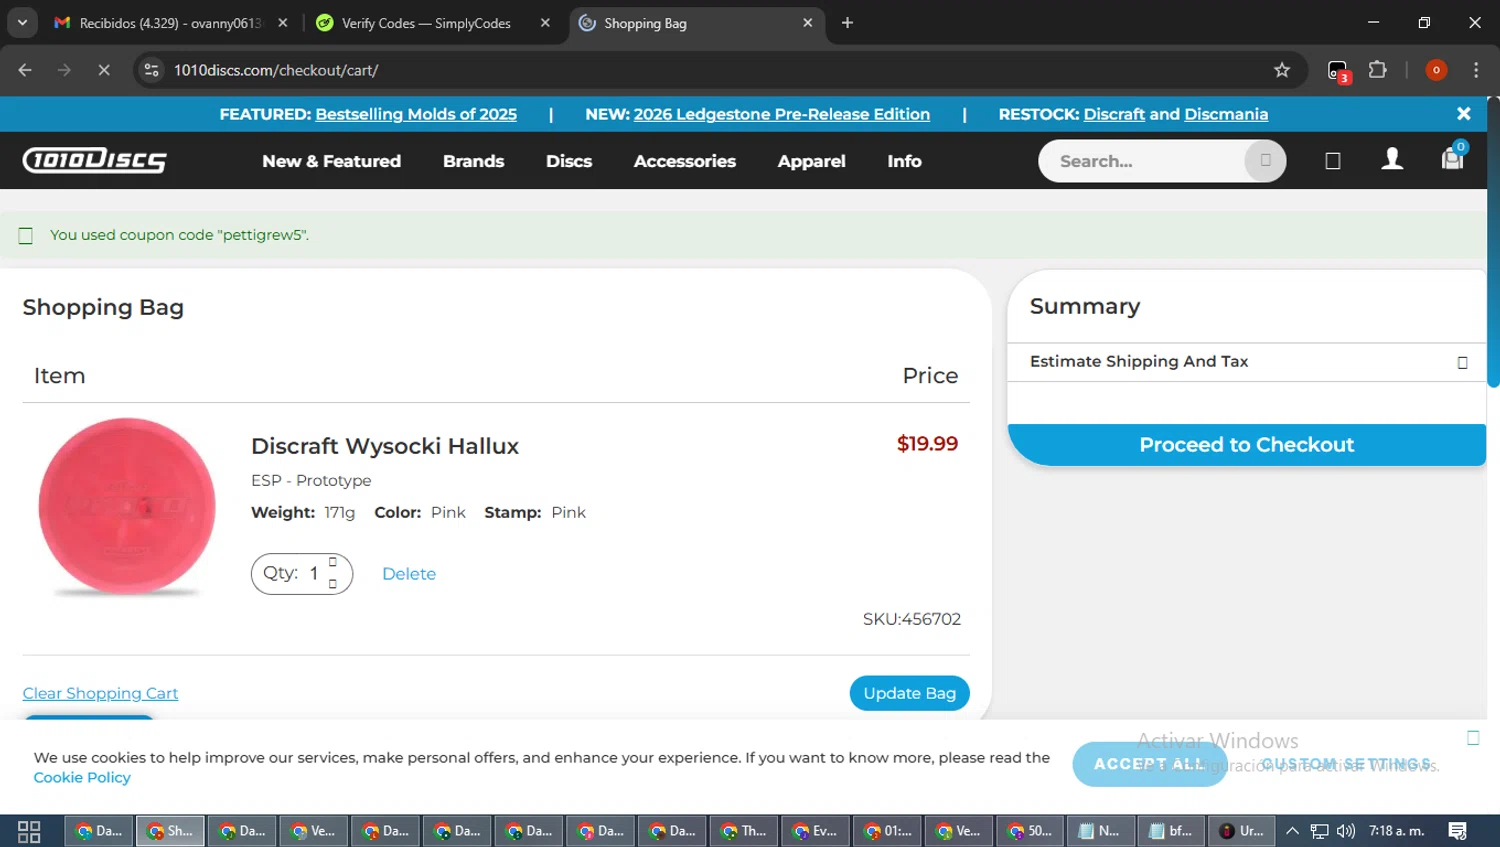Image resolution: width=1500 pixels, height=847 pixels.
Task: Open the tab search dropdown arrow
Action: (22, 23)
